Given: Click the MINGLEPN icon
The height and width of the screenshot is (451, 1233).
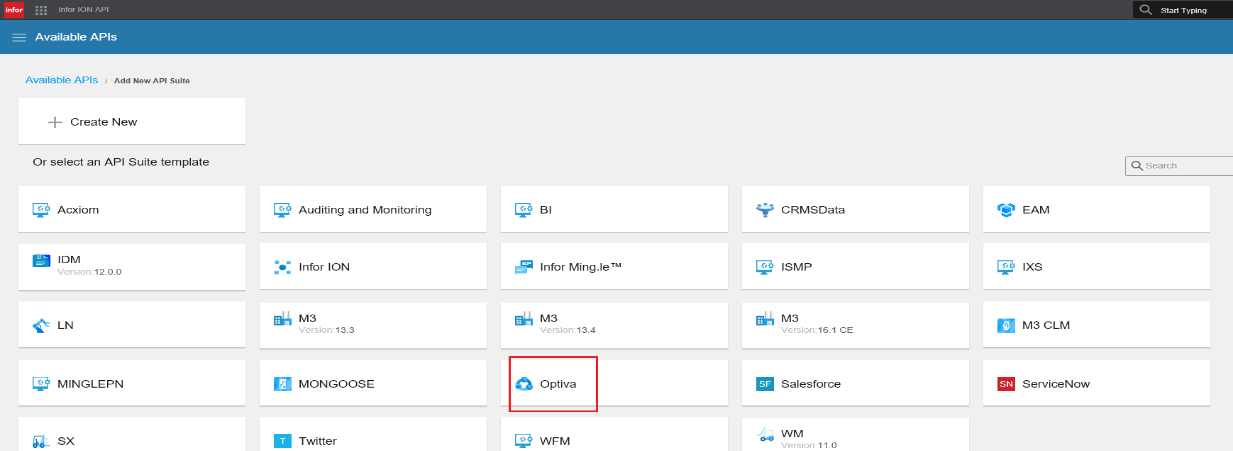Looking at the screenshot, I should pyautogui.click(x=41, y=383).
